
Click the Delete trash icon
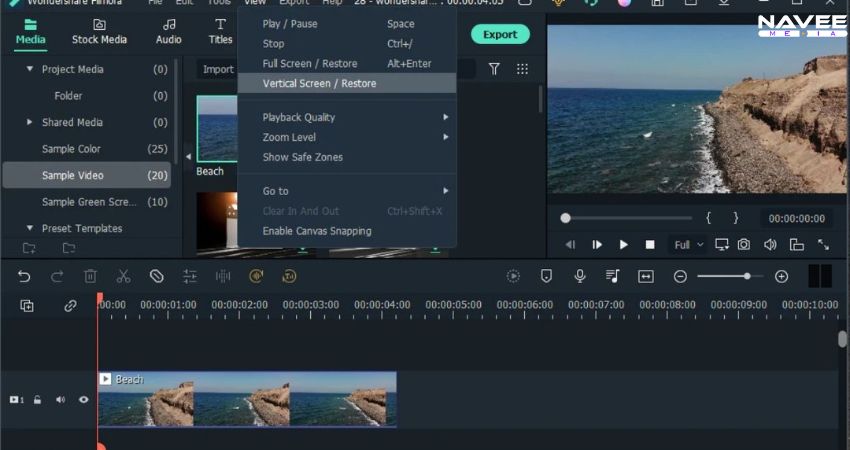91,277
